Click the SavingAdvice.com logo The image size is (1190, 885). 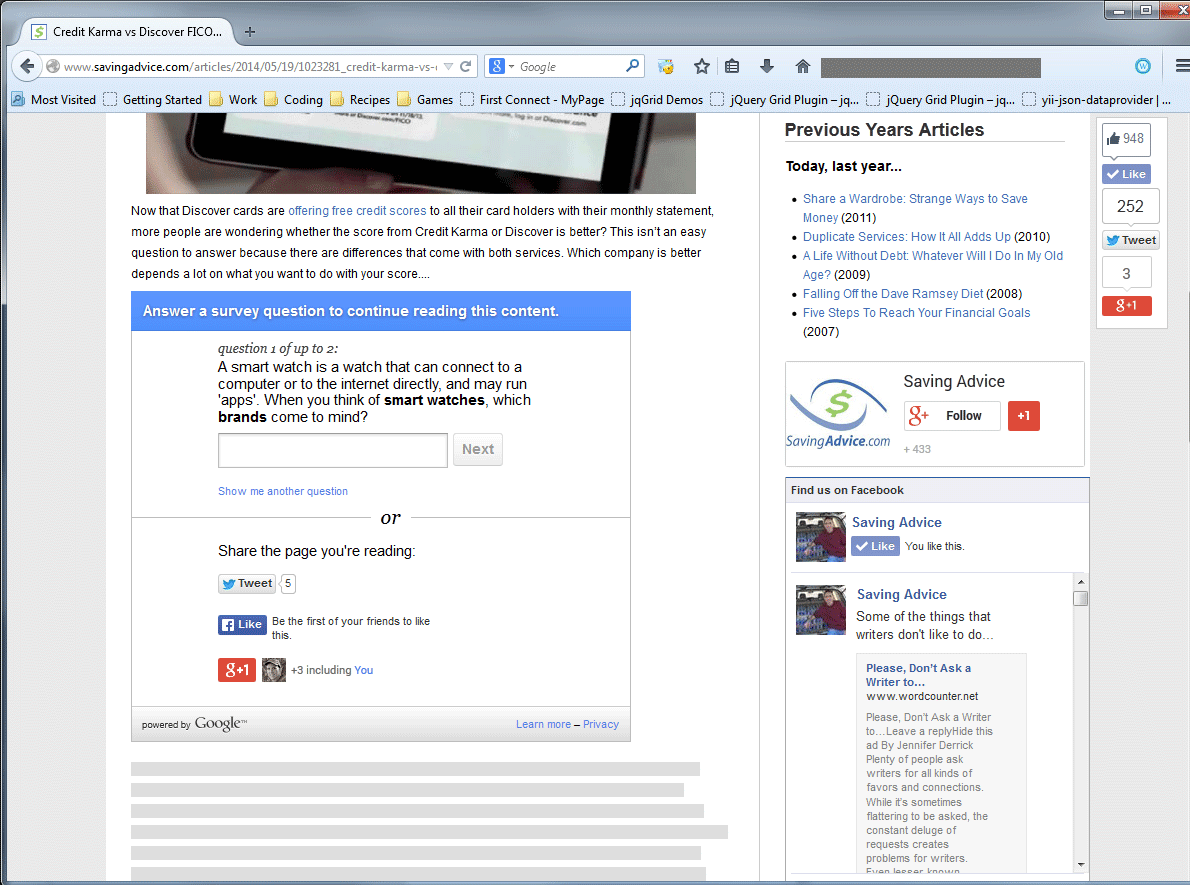tap(838, 414)
